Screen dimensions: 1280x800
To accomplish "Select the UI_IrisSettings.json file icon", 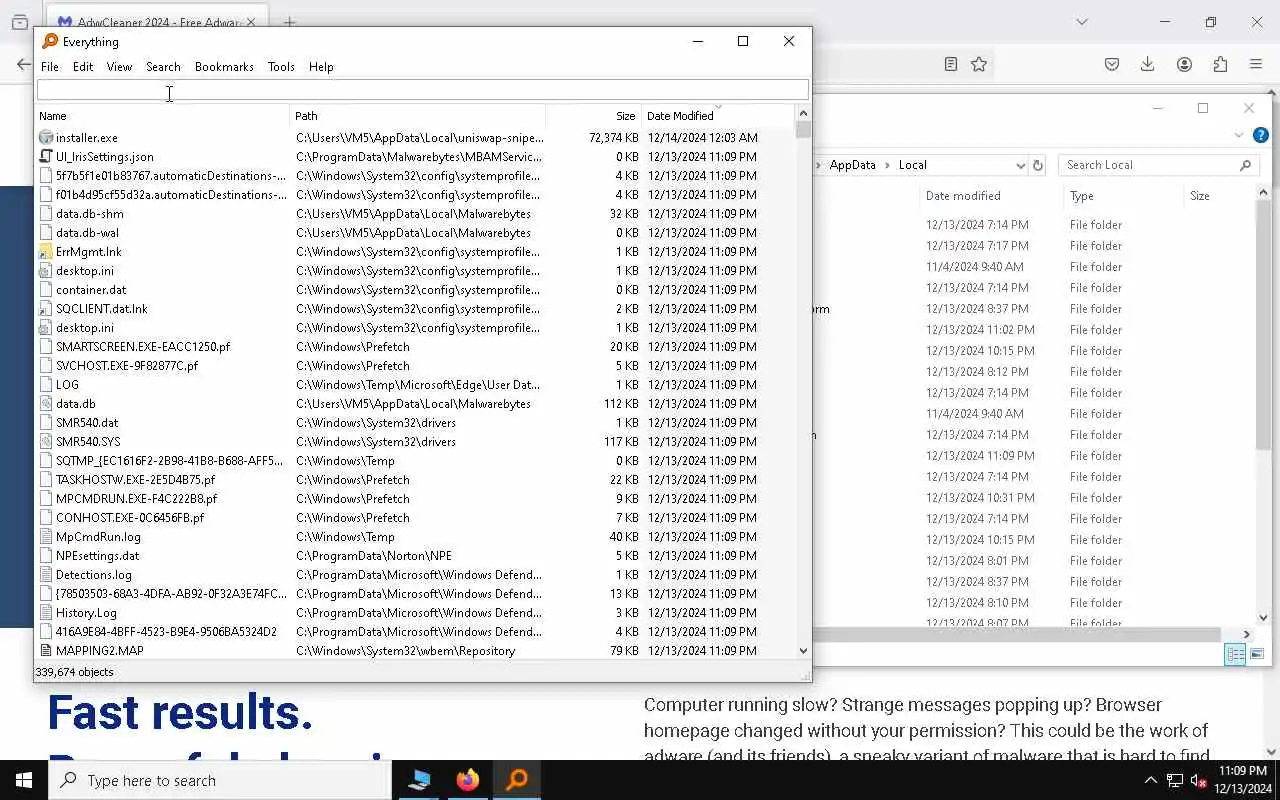I will pos(46,157).
